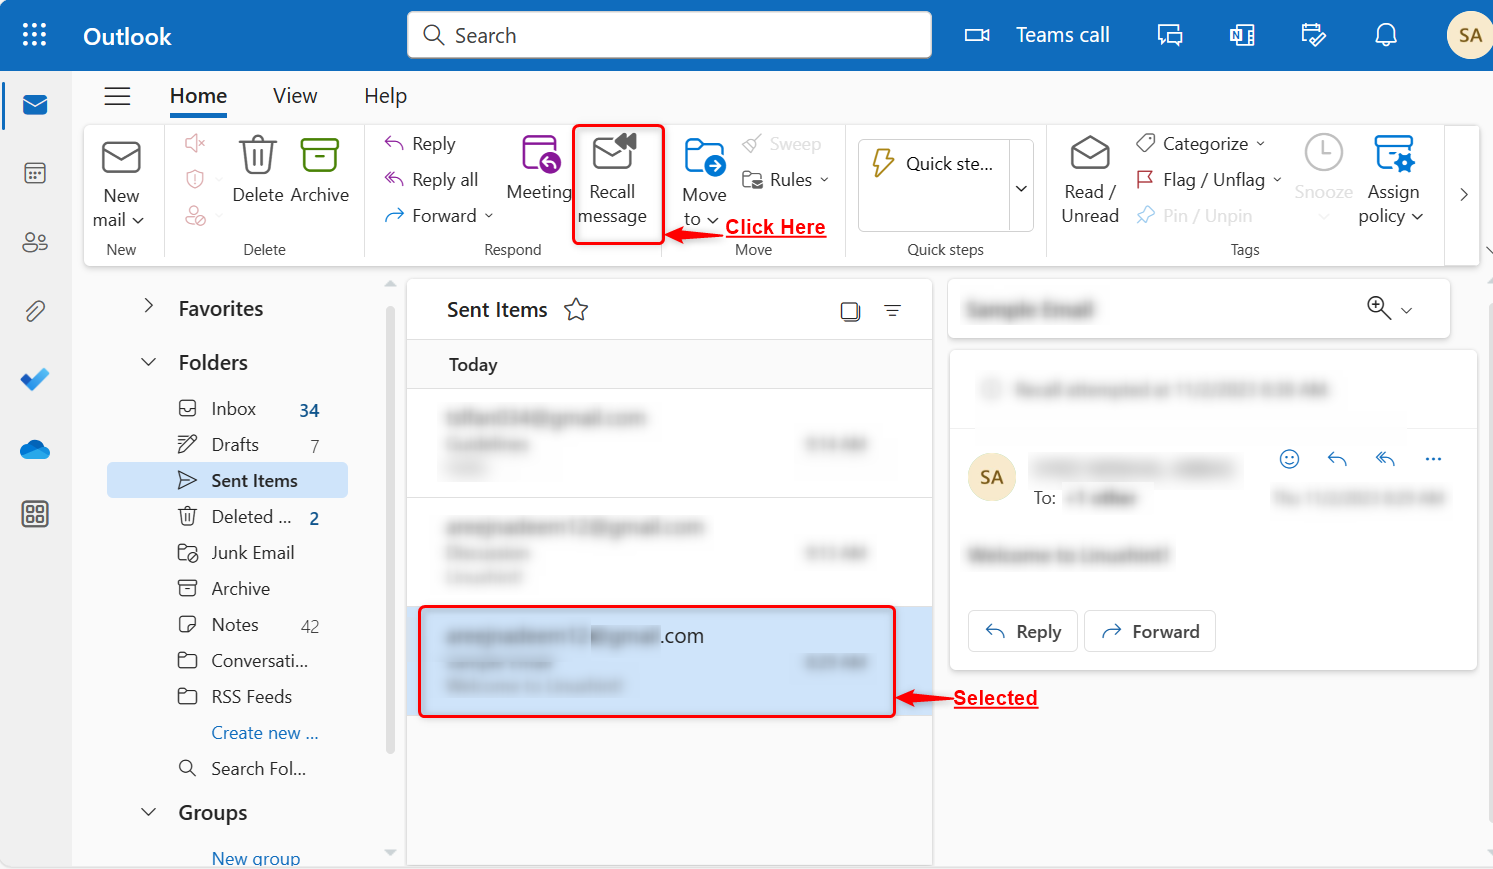Click the Block sender icon in Delete group

[x=195, y=215]
